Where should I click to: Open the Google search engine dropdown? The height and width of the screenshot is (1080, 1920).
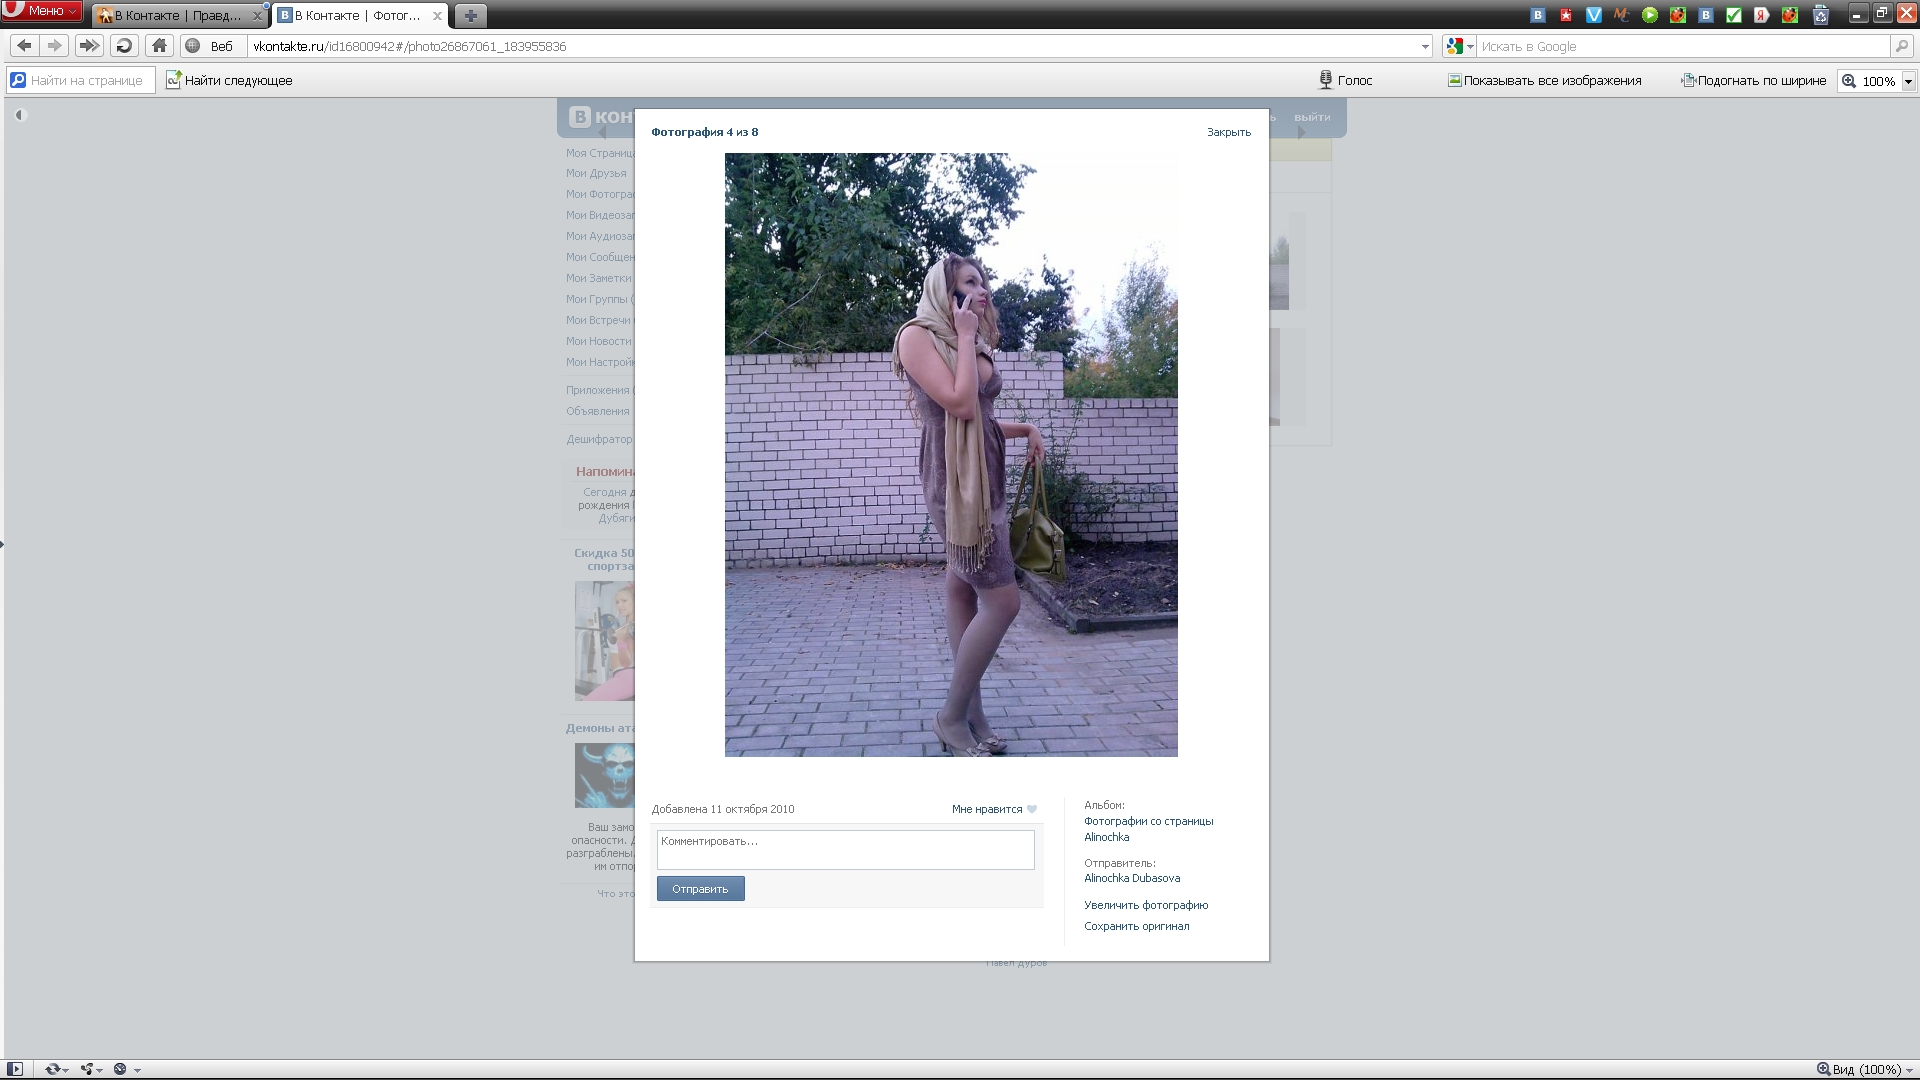1460,46
